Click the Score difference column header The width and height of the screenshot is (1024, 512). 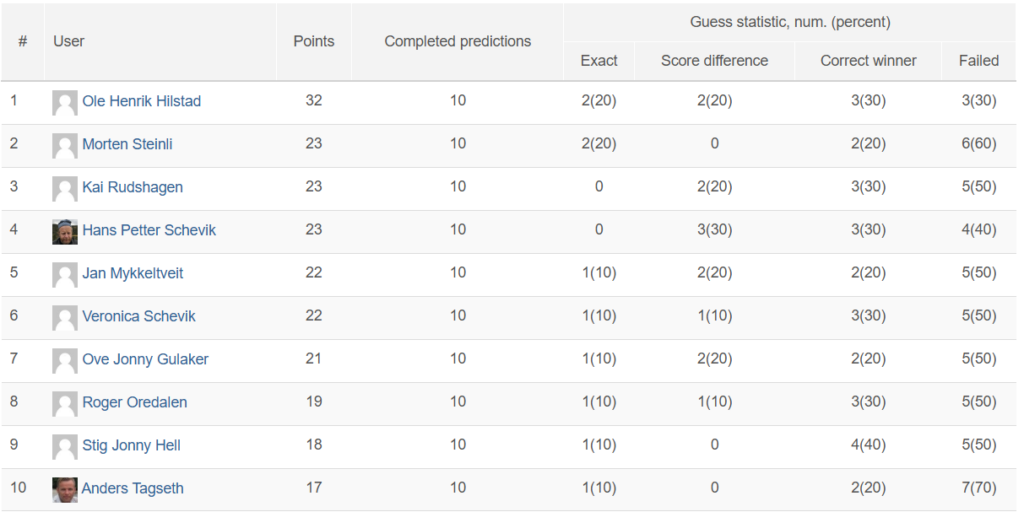pos(714,61)
